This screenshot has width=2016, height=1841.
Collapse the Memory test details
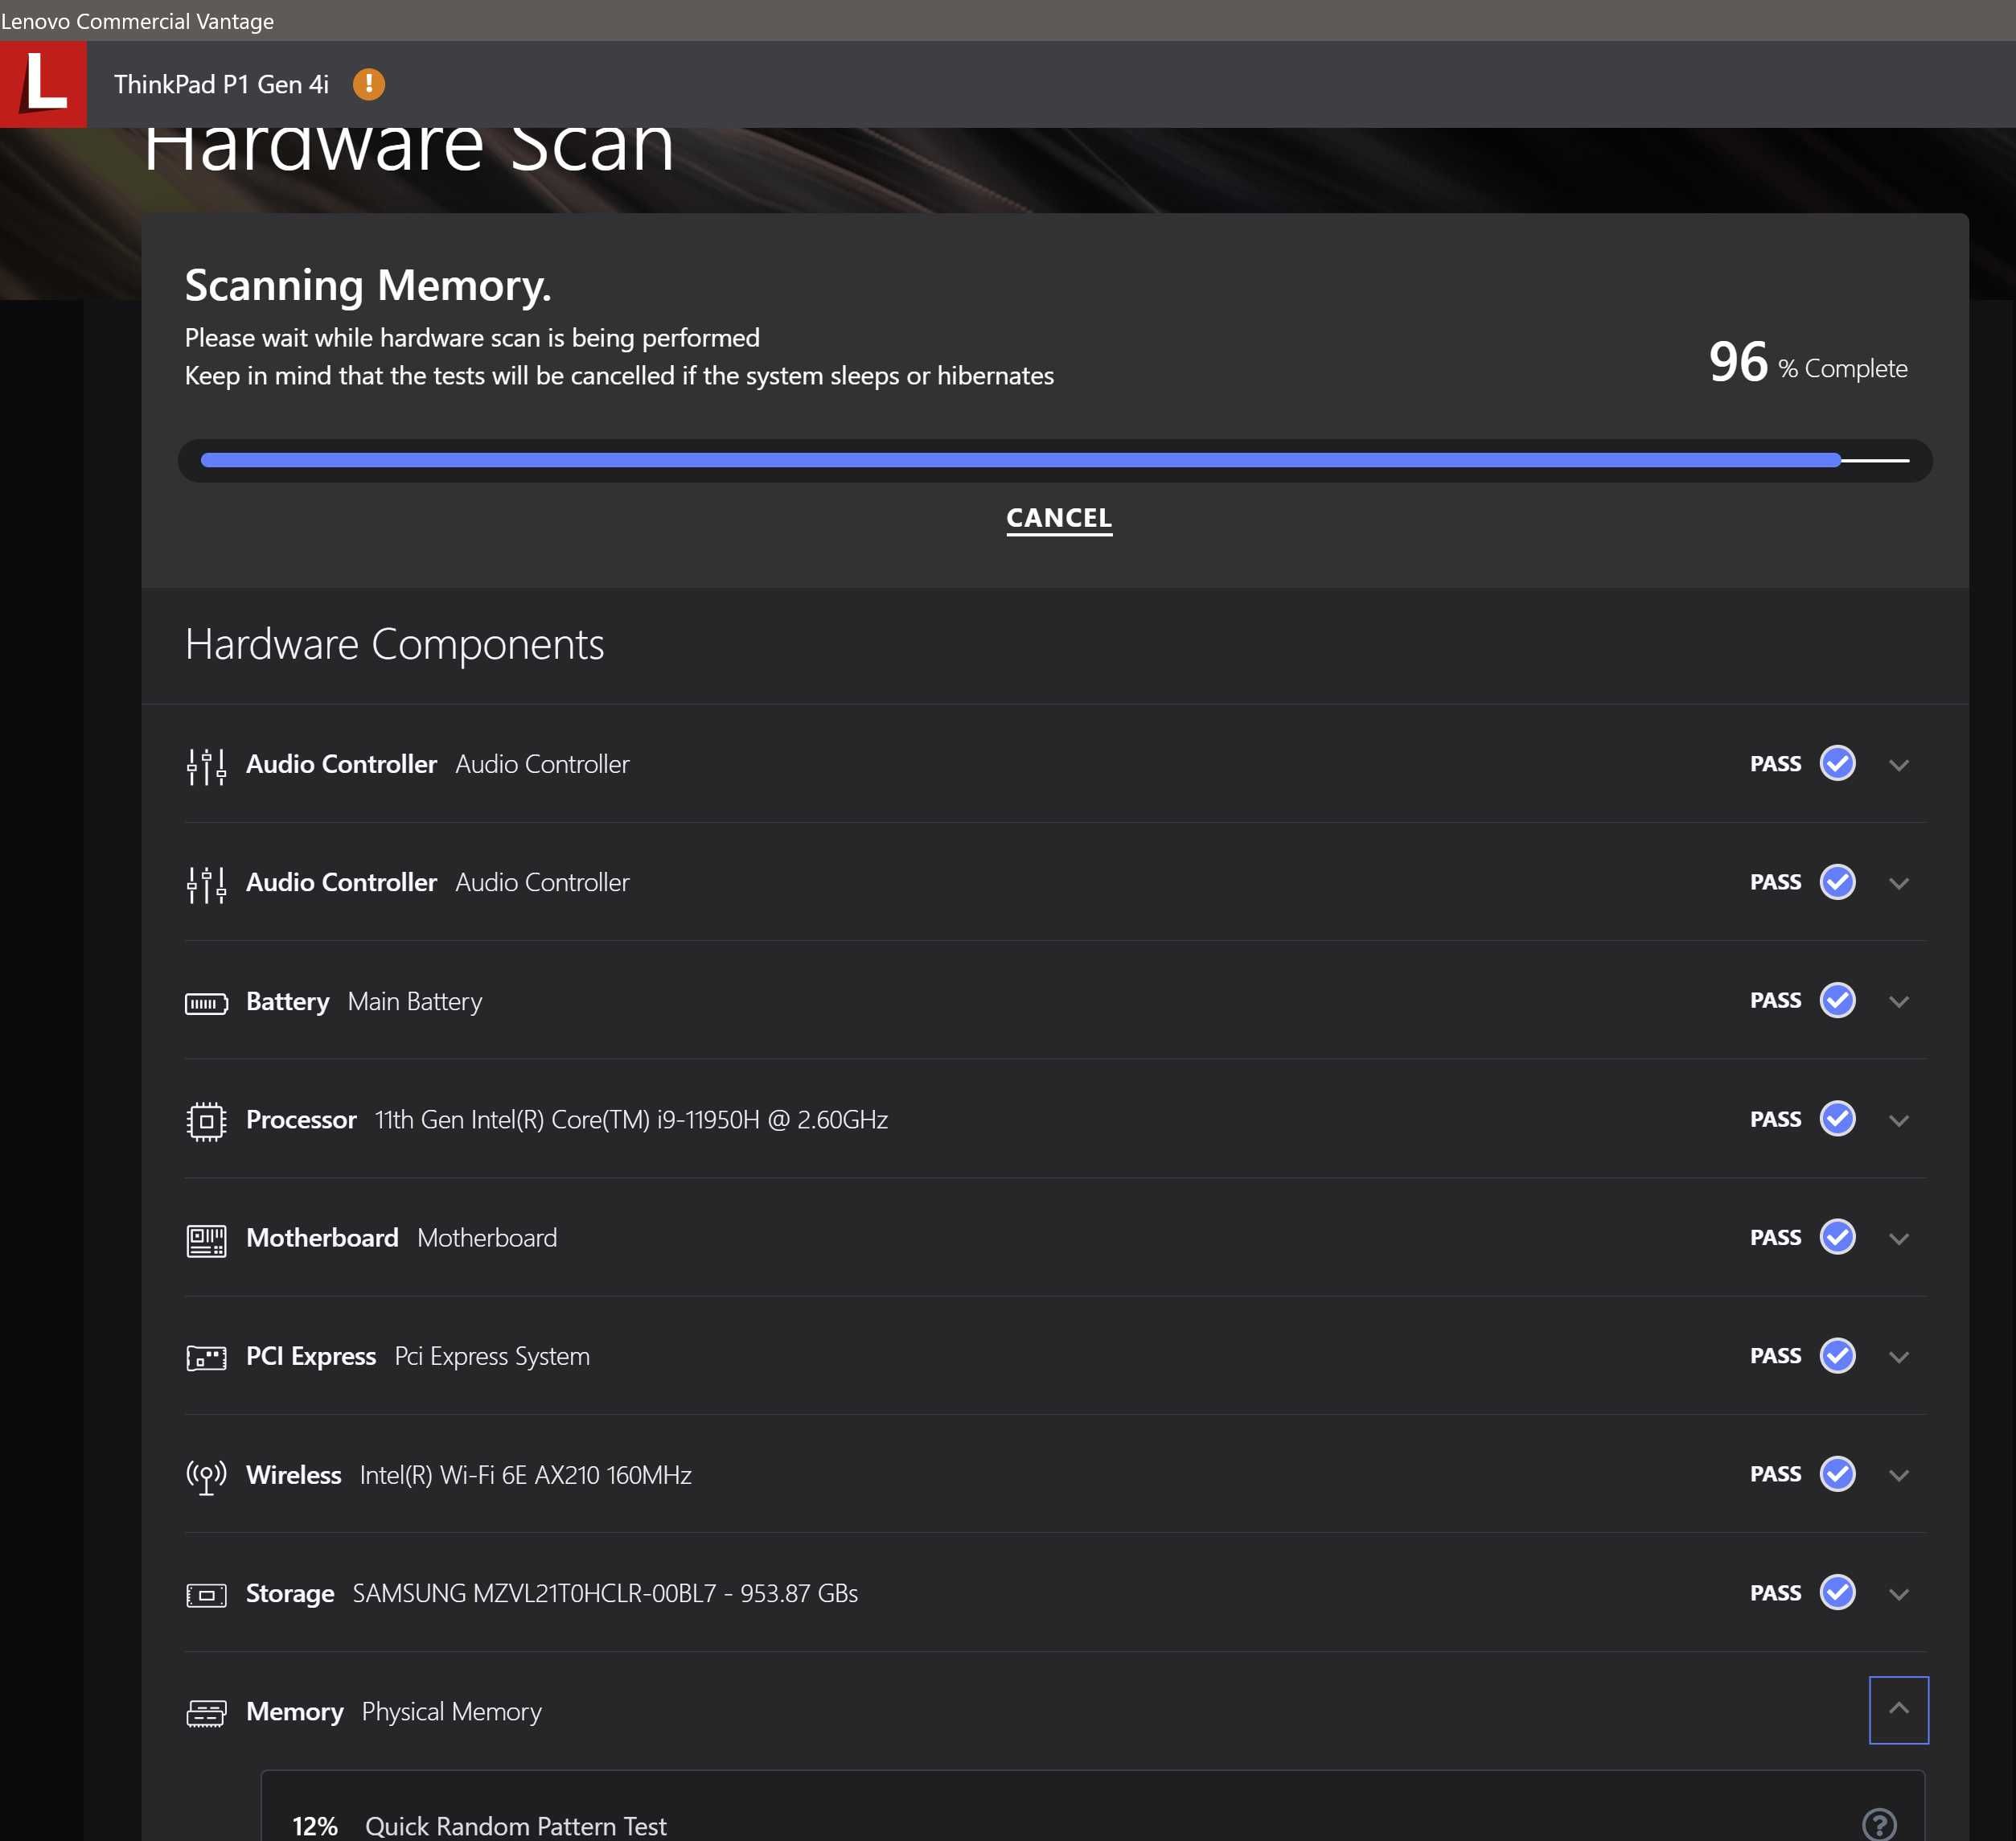1898,1710
